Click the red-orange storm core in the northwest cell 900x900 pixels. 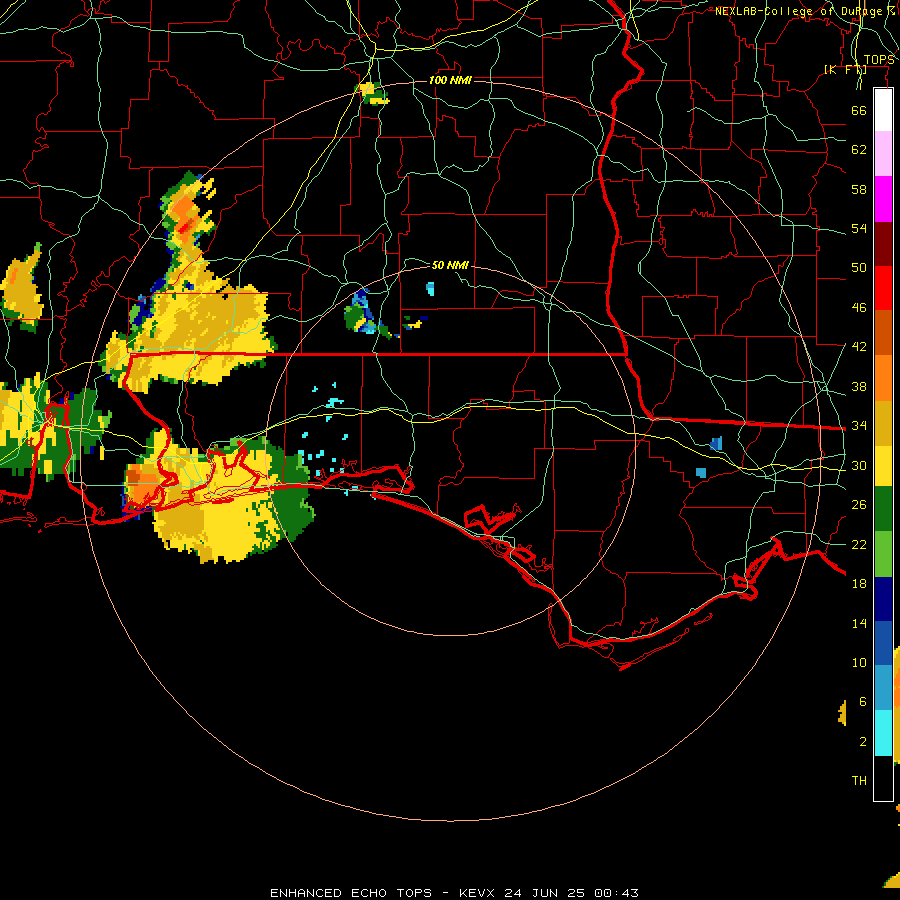(x=185, y=227)
